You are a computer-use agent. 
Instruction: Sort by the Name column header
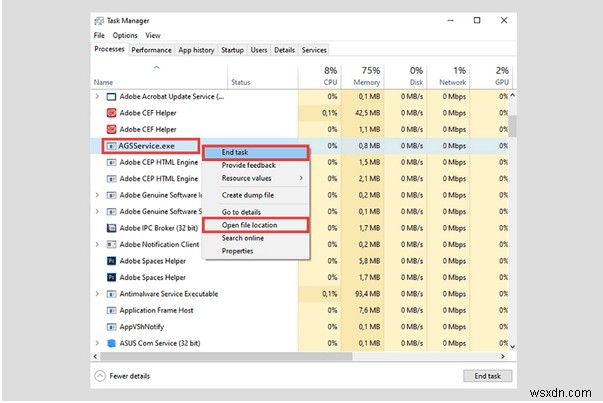(160, 77)
